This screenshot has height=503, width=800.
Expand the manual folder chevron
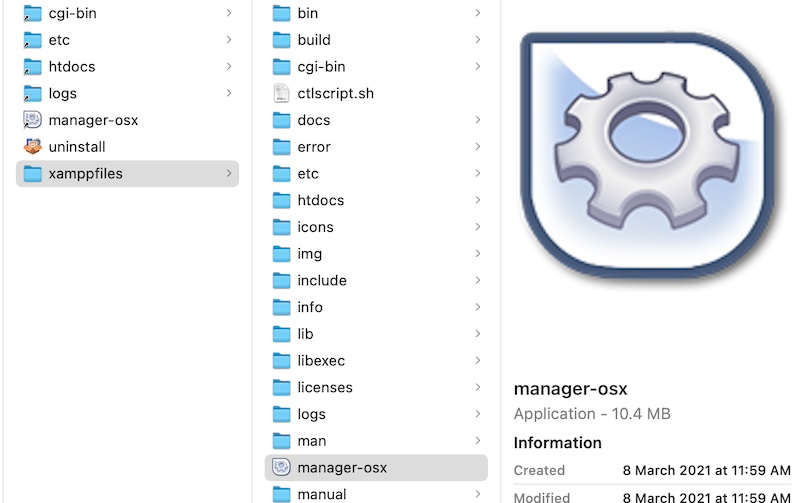pyautogui.click(x=478, y=494)
